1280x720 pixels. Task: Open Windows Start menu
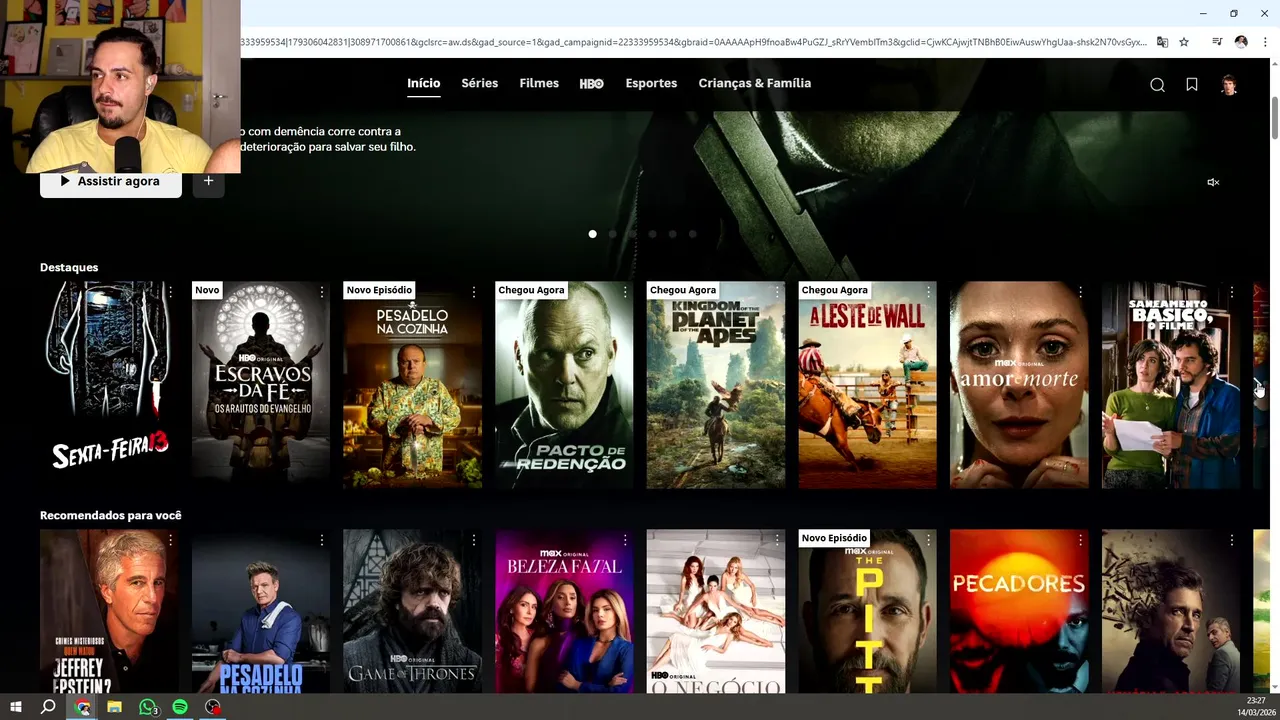coord(16,707)
